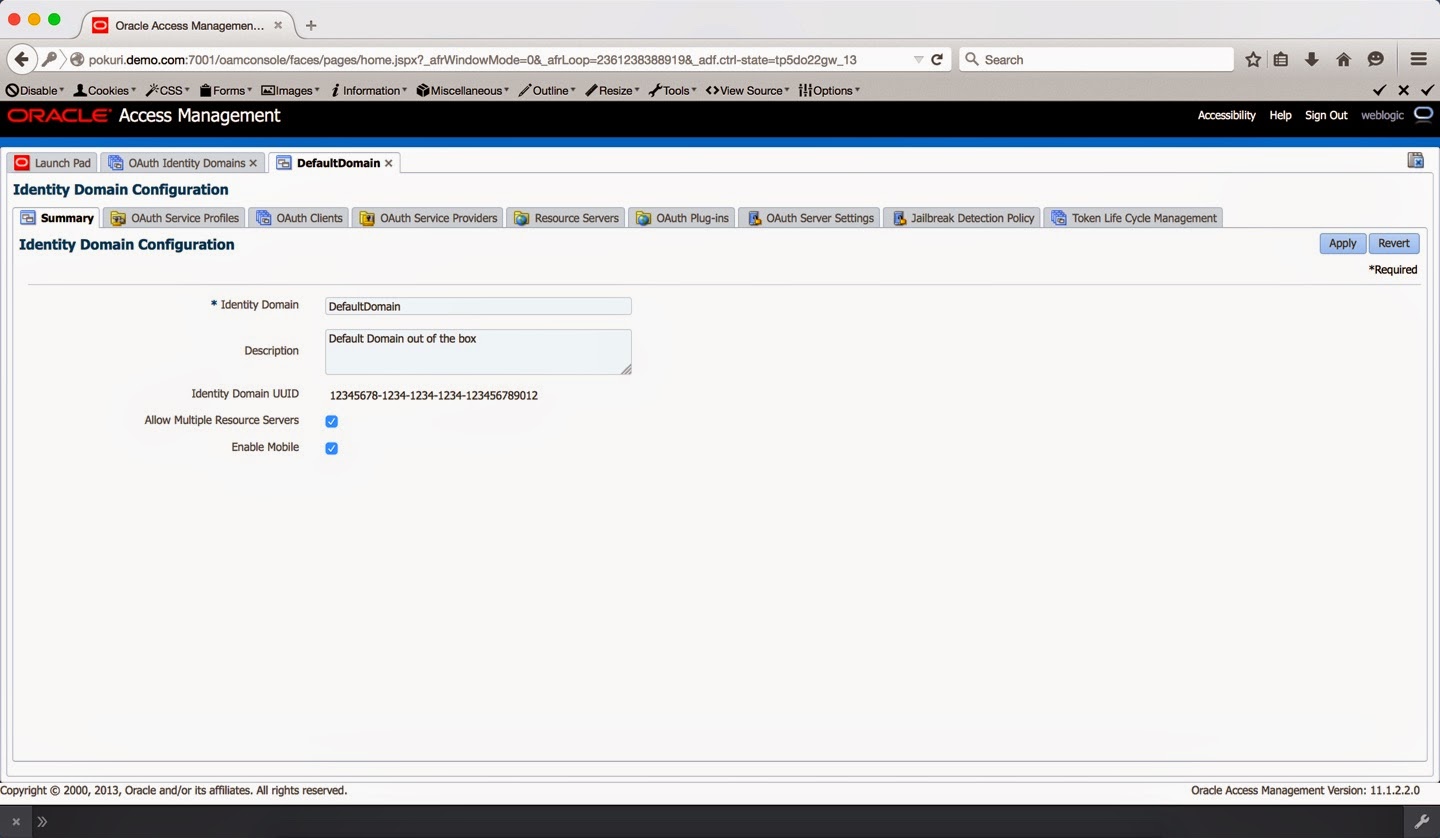Open the Images dropdown menu
1440x838 pixels.
pos(291,90)
